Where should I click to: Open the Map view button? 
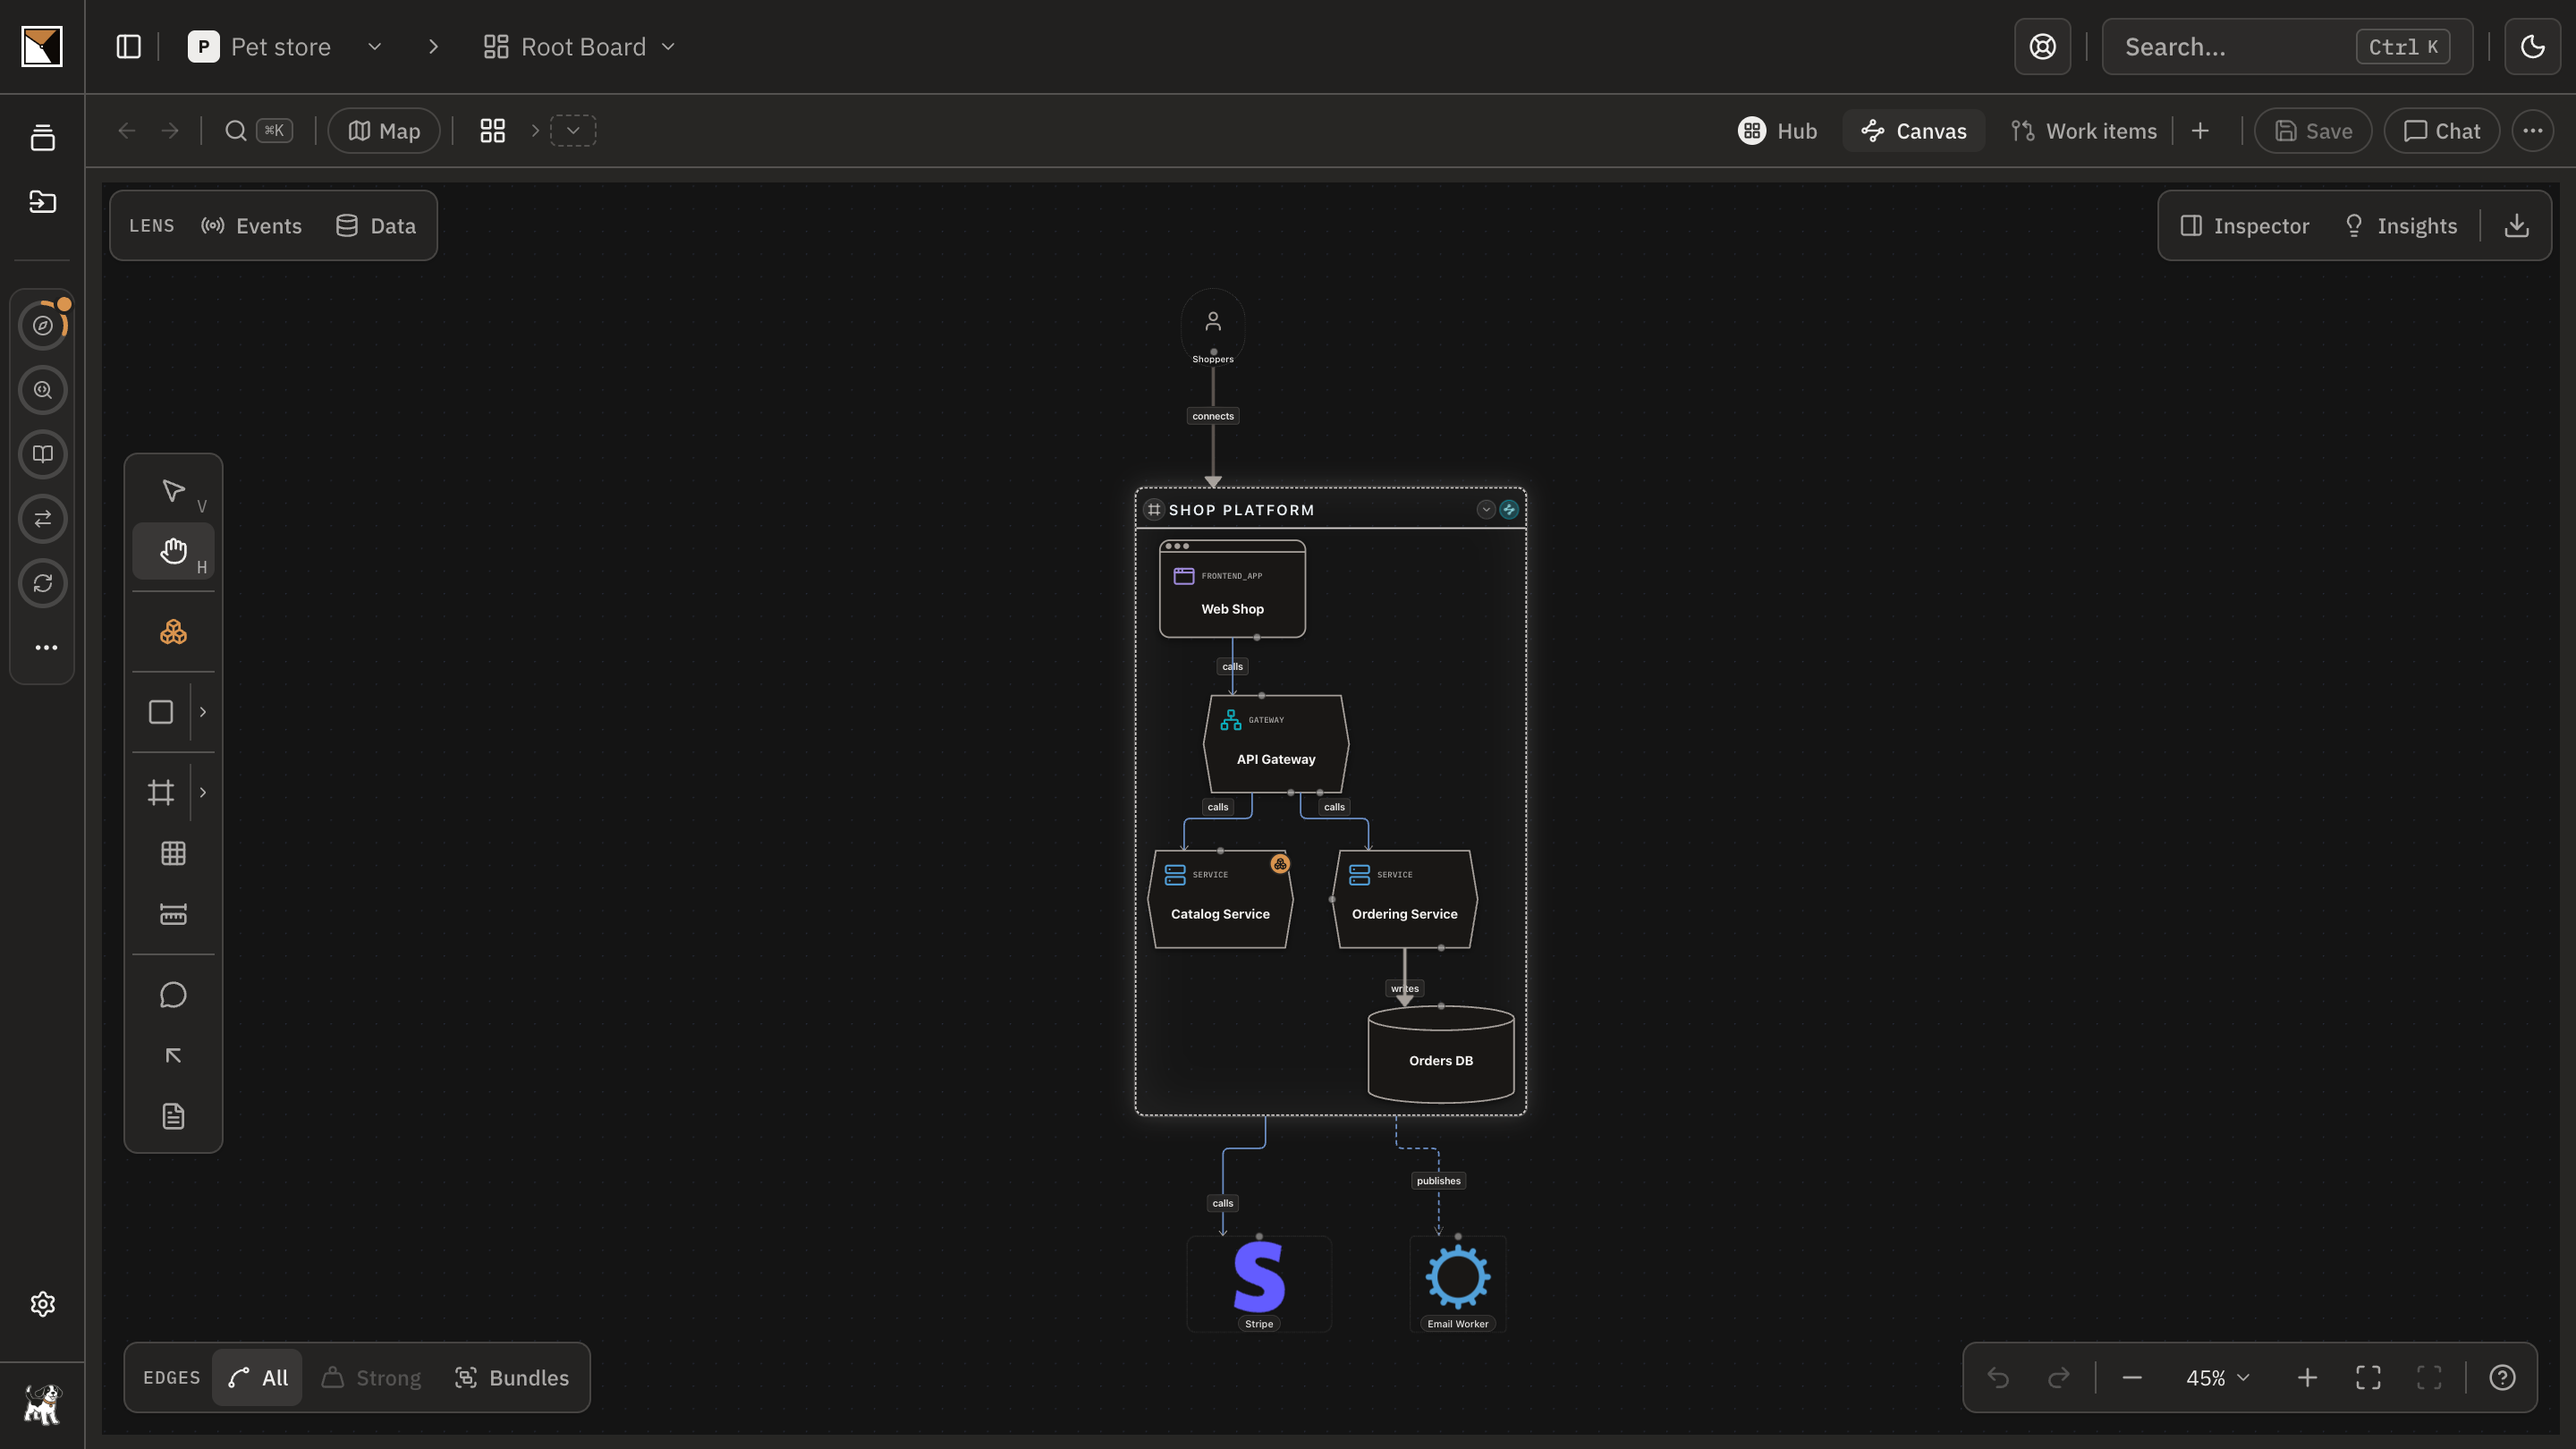[x=384, y=131]
